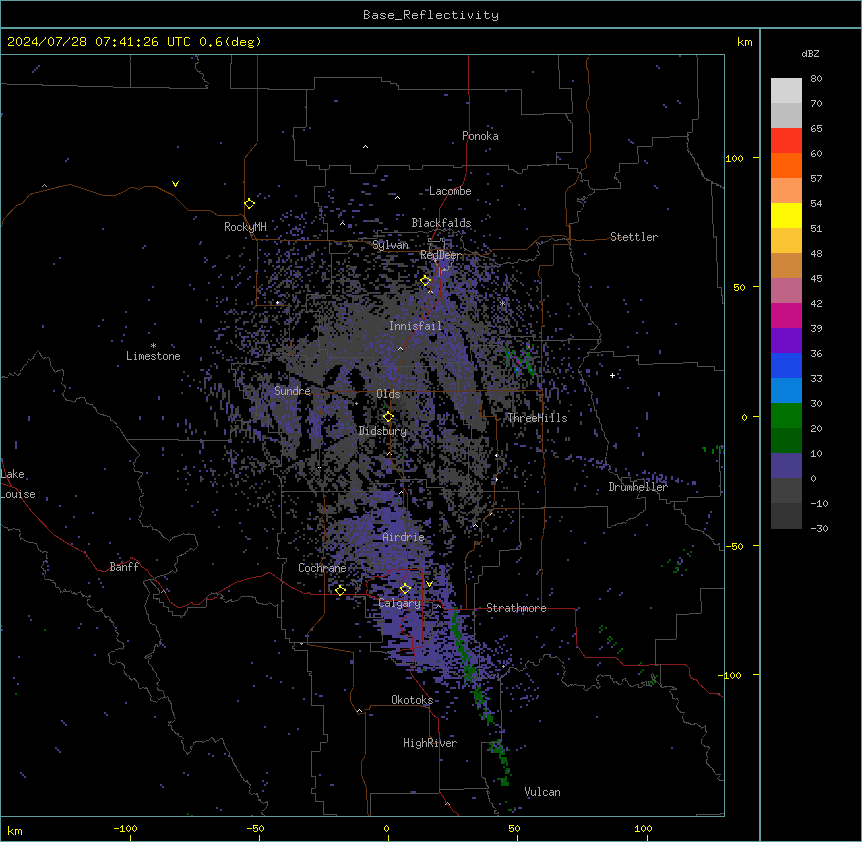Select the Strathmore label
The width and height of the screenshot is (862, 842).
pyautogui.click(x=516, y=608)
